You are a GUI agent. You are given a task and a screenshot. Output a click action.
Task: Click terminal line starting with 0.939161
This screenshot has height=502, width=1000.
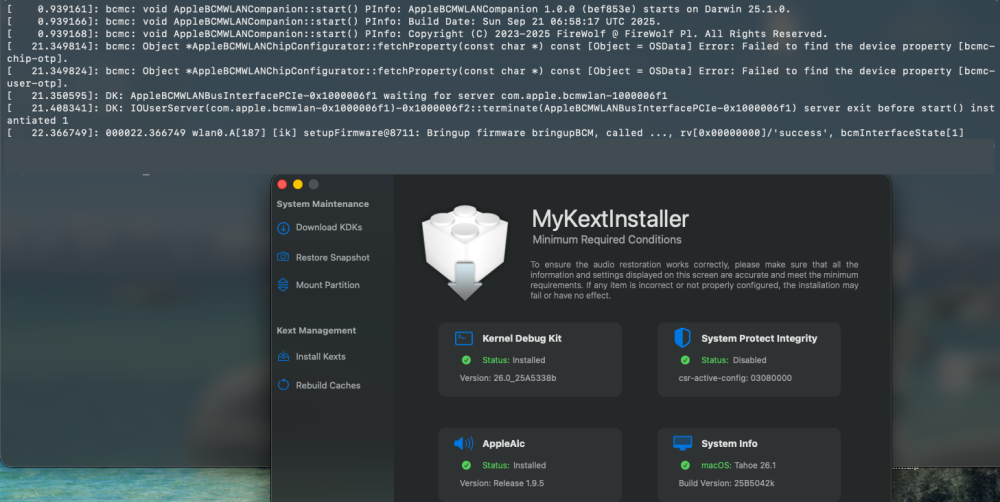coord(399,10)
